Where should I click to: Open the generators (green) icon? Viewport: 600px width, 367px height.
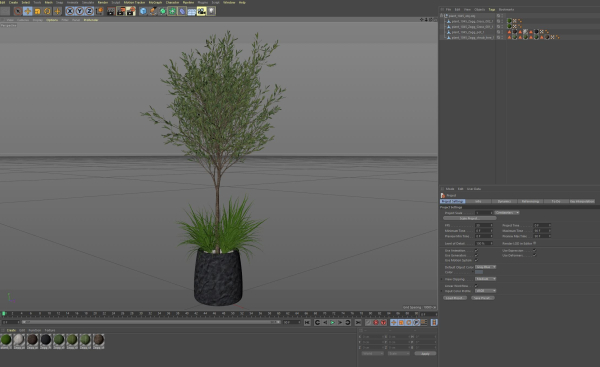pyautogui.click(x=163, y=11)
